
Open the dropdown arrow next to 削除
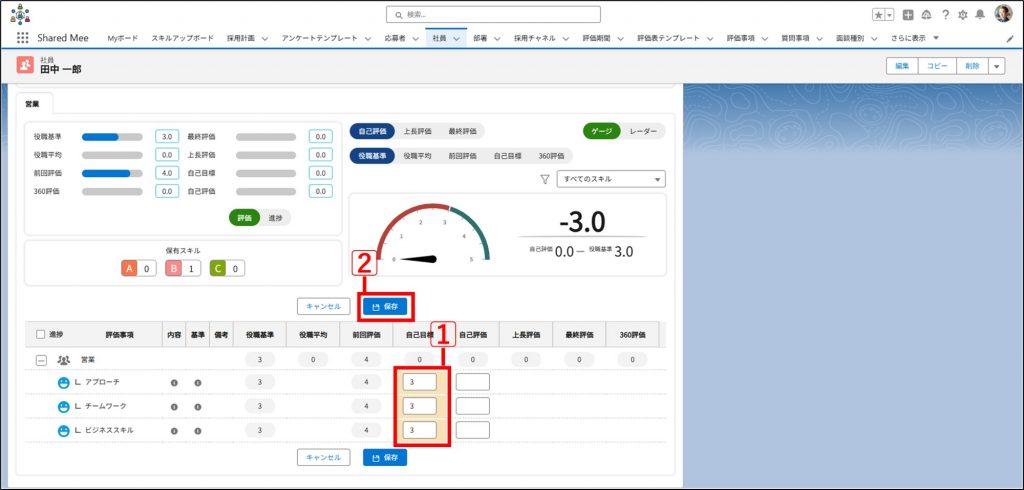click(x=997, y=66)
